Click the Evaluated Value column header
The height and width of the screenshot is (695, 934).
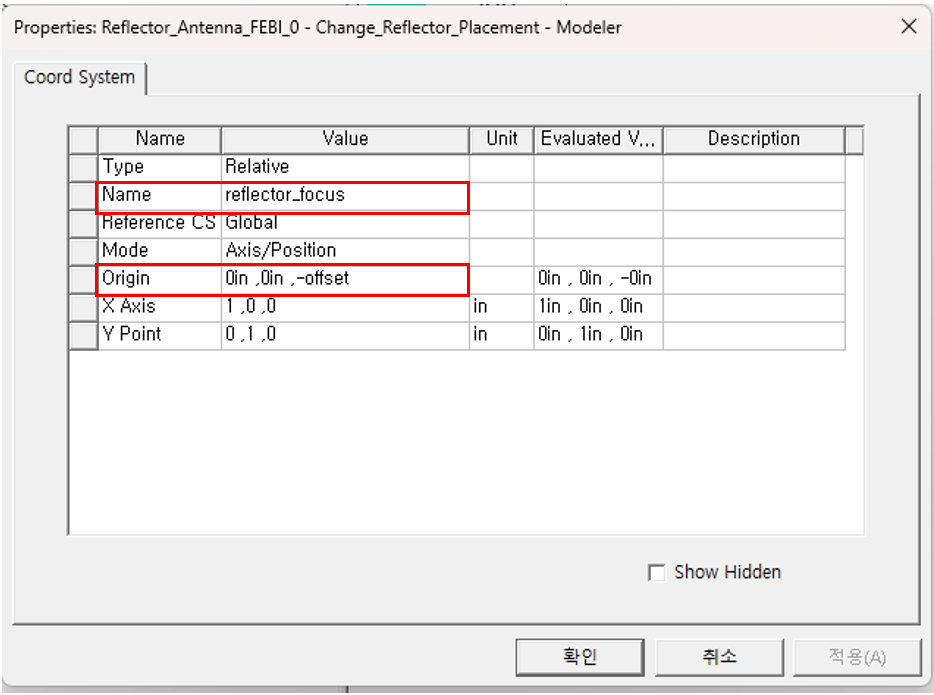(x=598, y=139)
